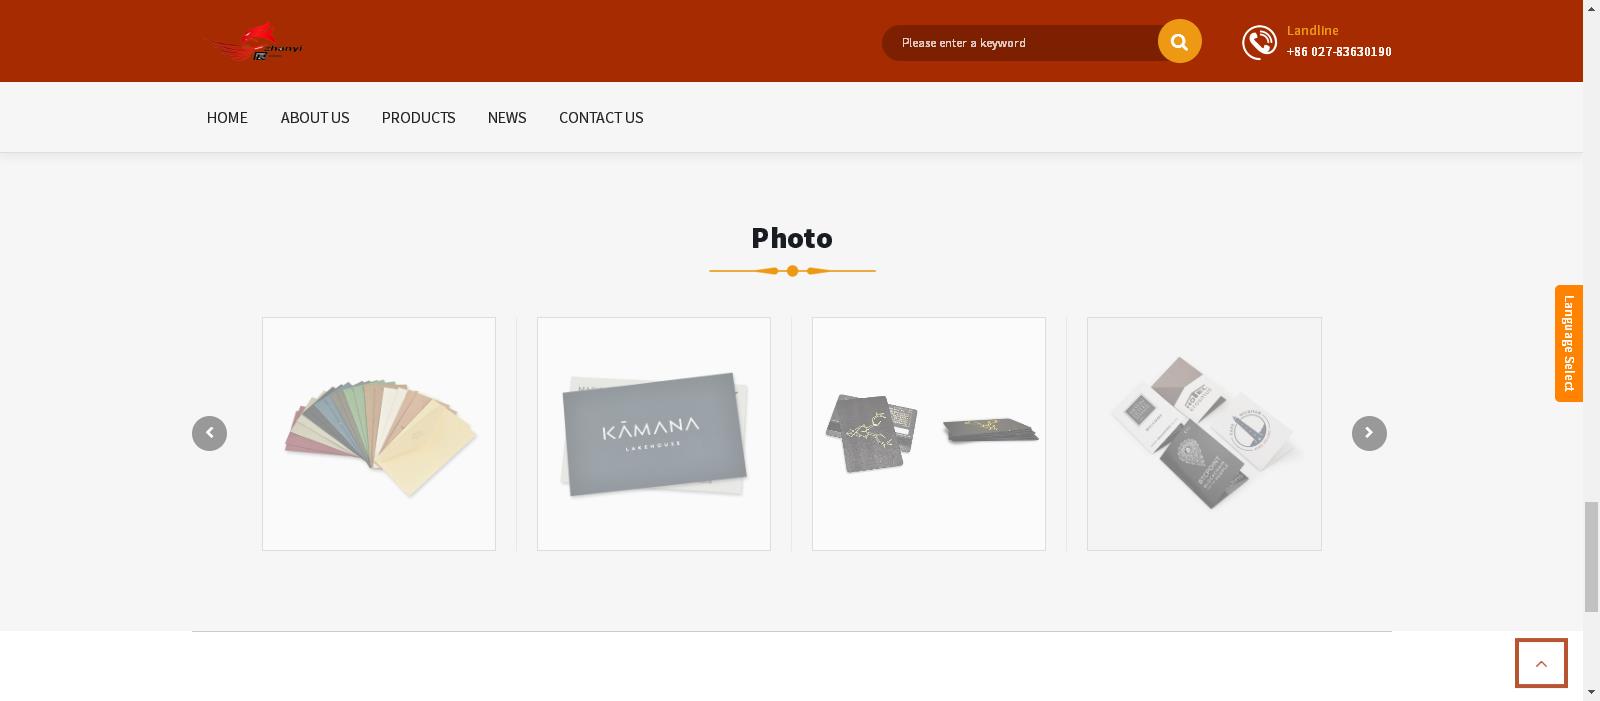Click the keyword search input field

tap(1020, 43)
